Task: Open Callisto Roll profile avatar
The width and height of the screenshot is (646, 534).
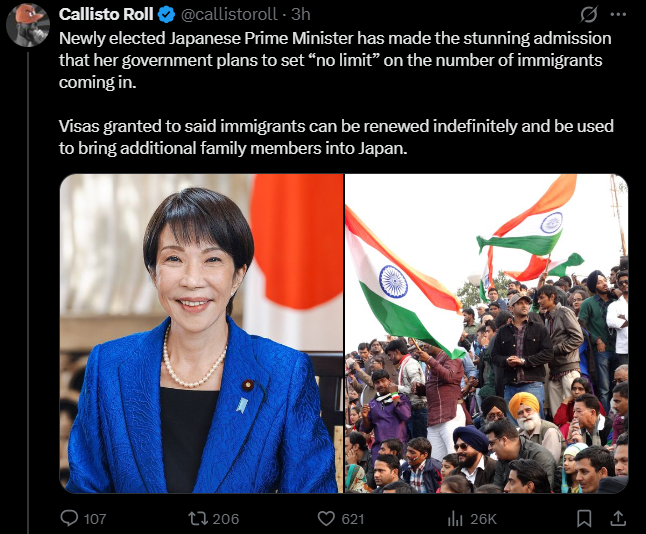Action: [x=28, y=25]
